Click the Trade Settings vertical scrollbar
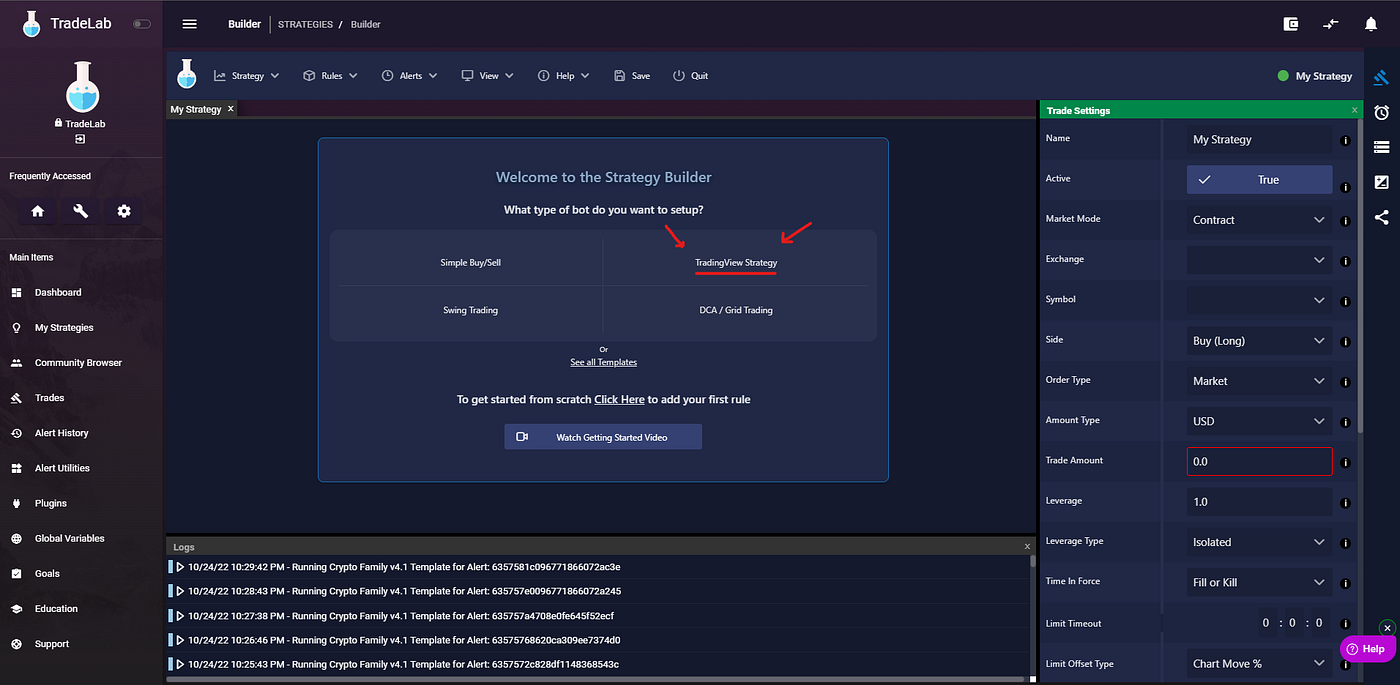 coord(1361,277)
